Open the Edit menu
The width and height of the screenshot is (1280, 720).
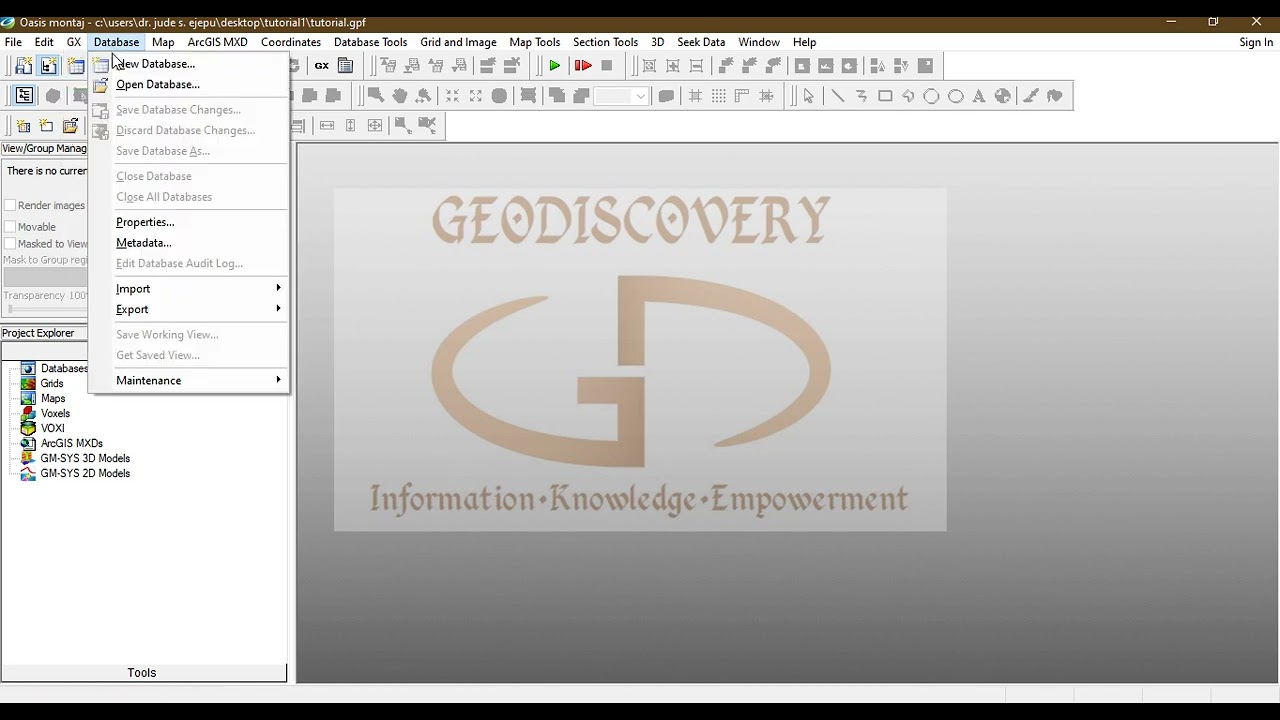[44, 42]
